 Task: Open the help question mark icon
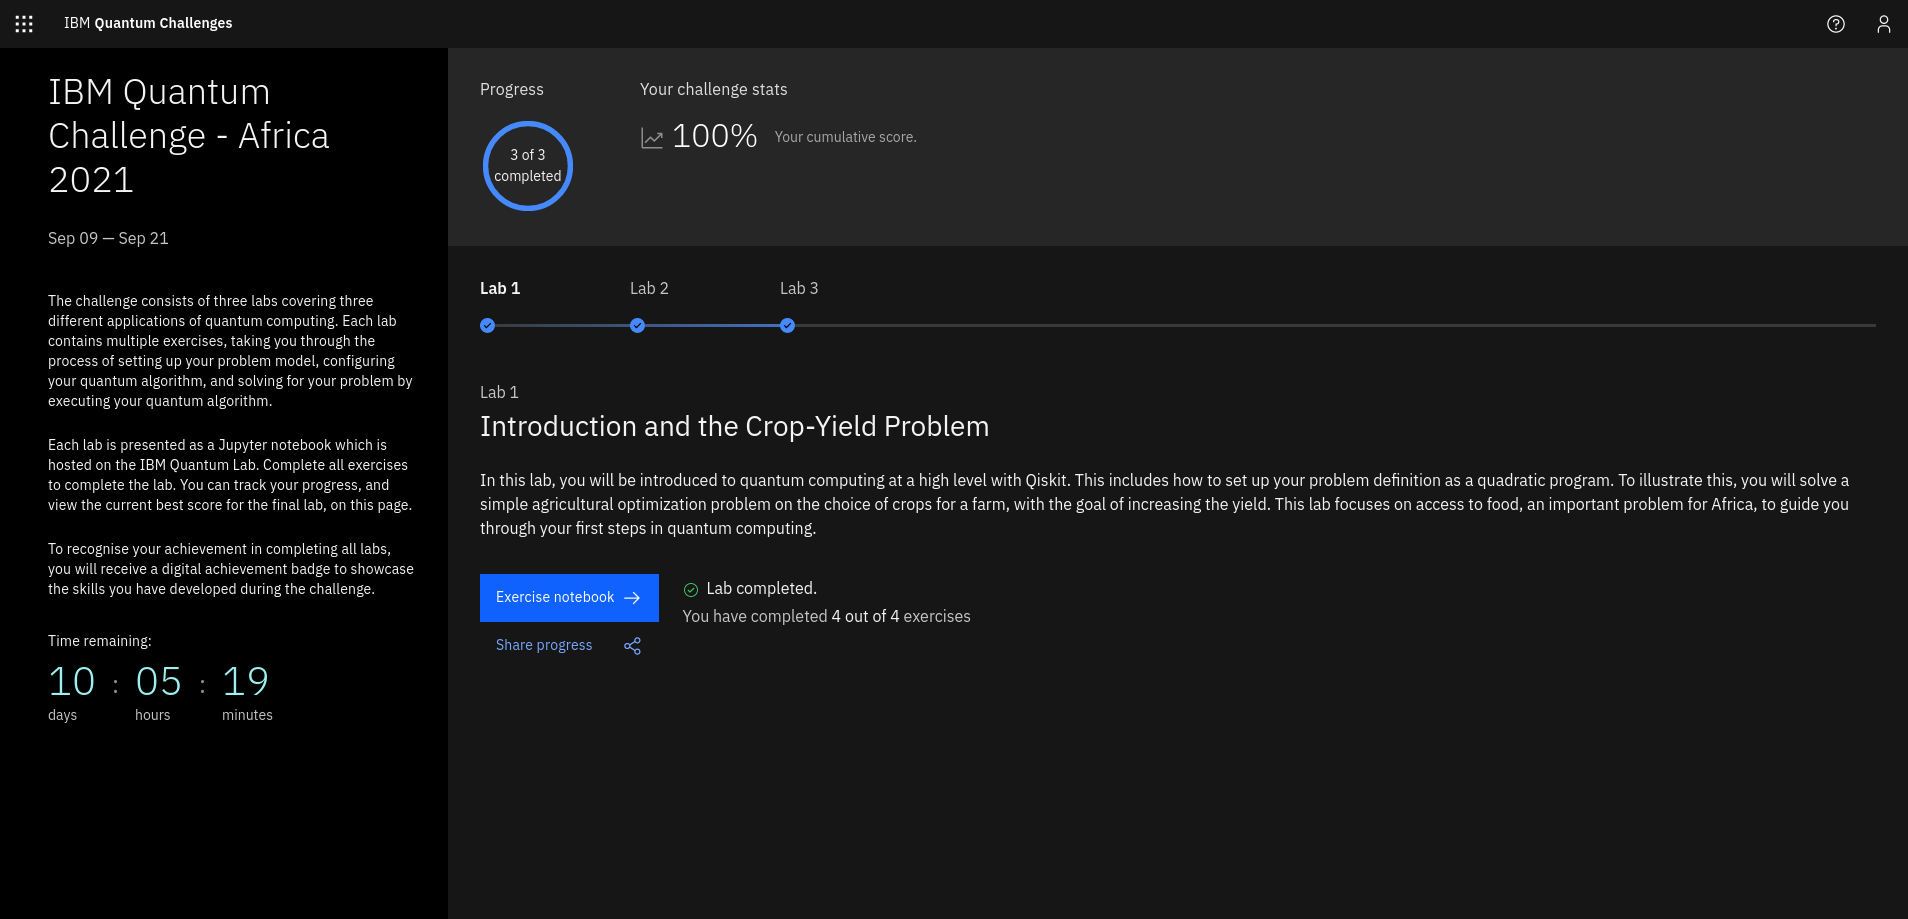pyautogui.click(x=1836, y=24)
